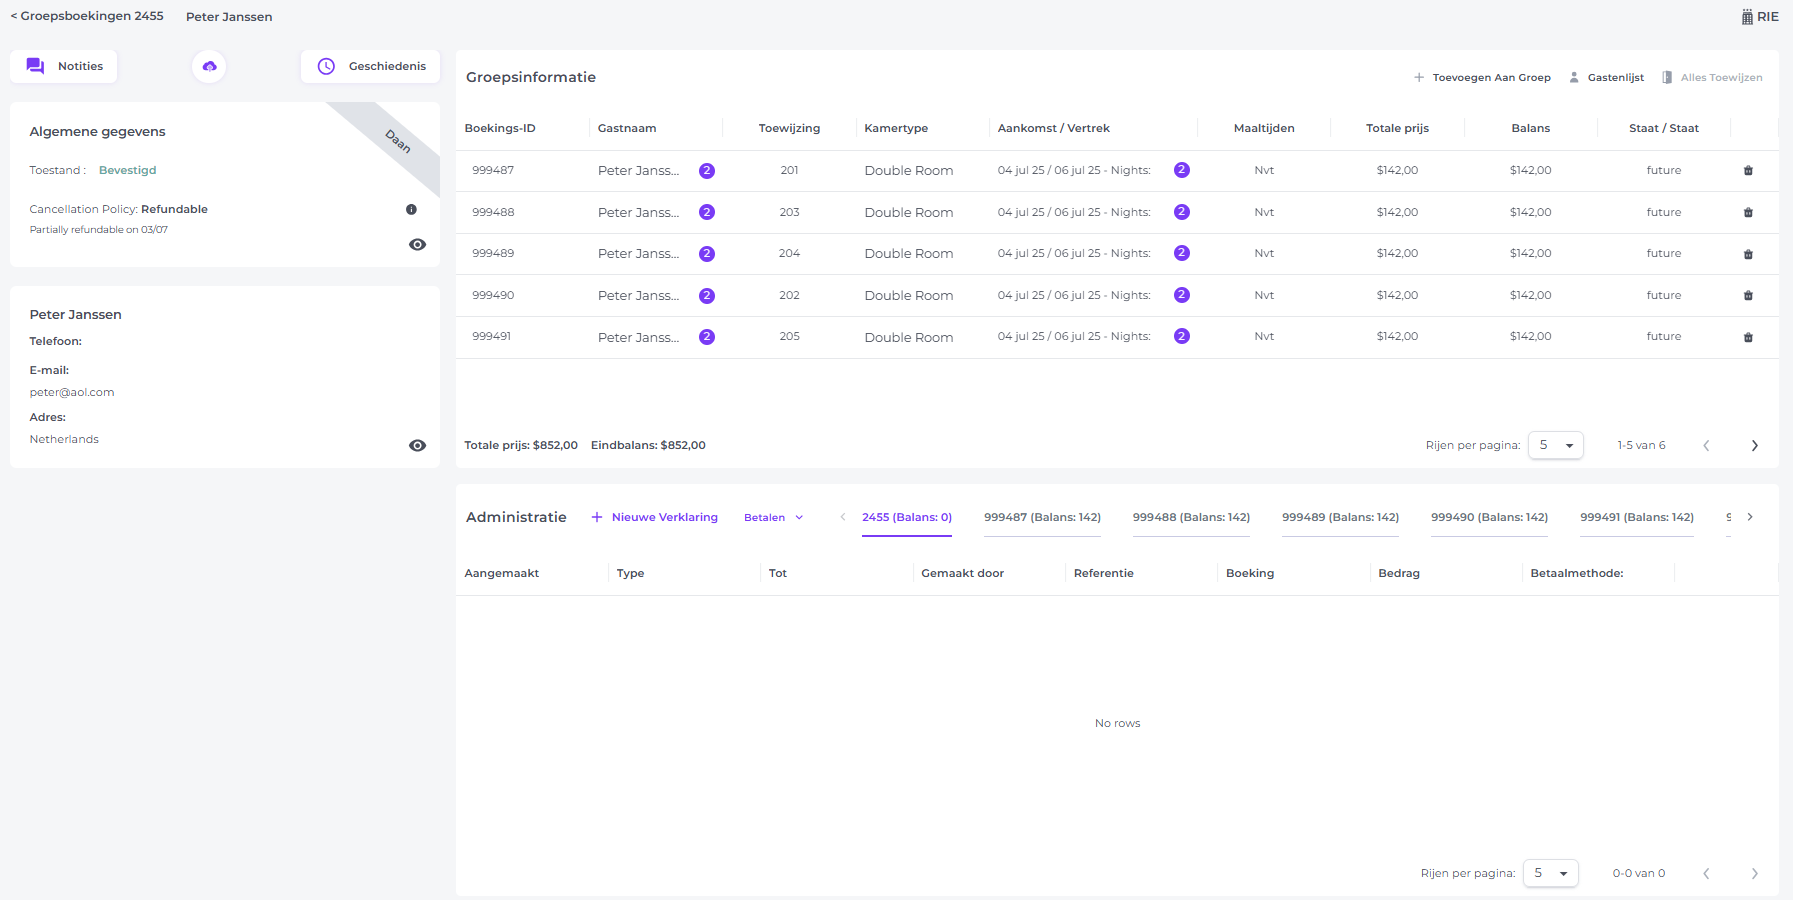The height and width of the screenshot is (900, 1793).
Task: Click Balans column header
Action: [1530, 128]
